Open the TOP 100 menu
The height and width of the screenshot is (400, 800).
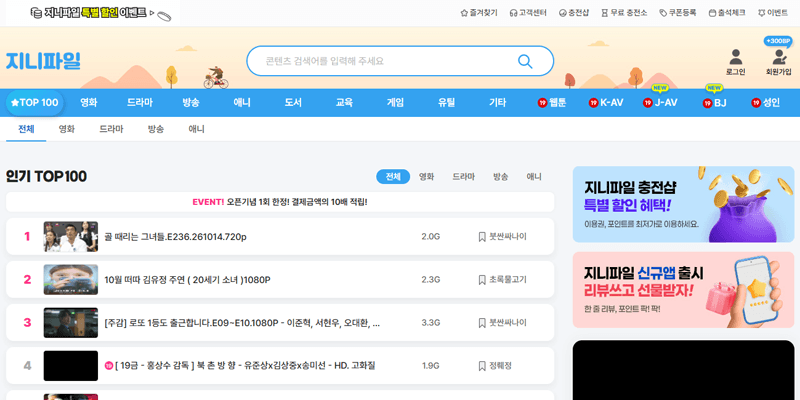point(35,103)
